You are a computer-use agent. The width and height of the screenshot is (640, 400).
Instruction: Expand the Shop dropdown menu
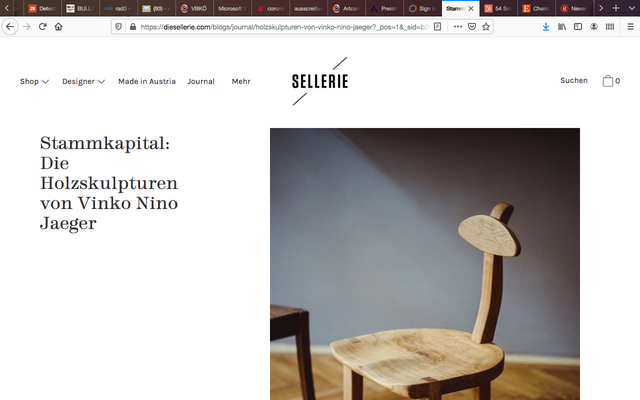(x=34, y=81)
